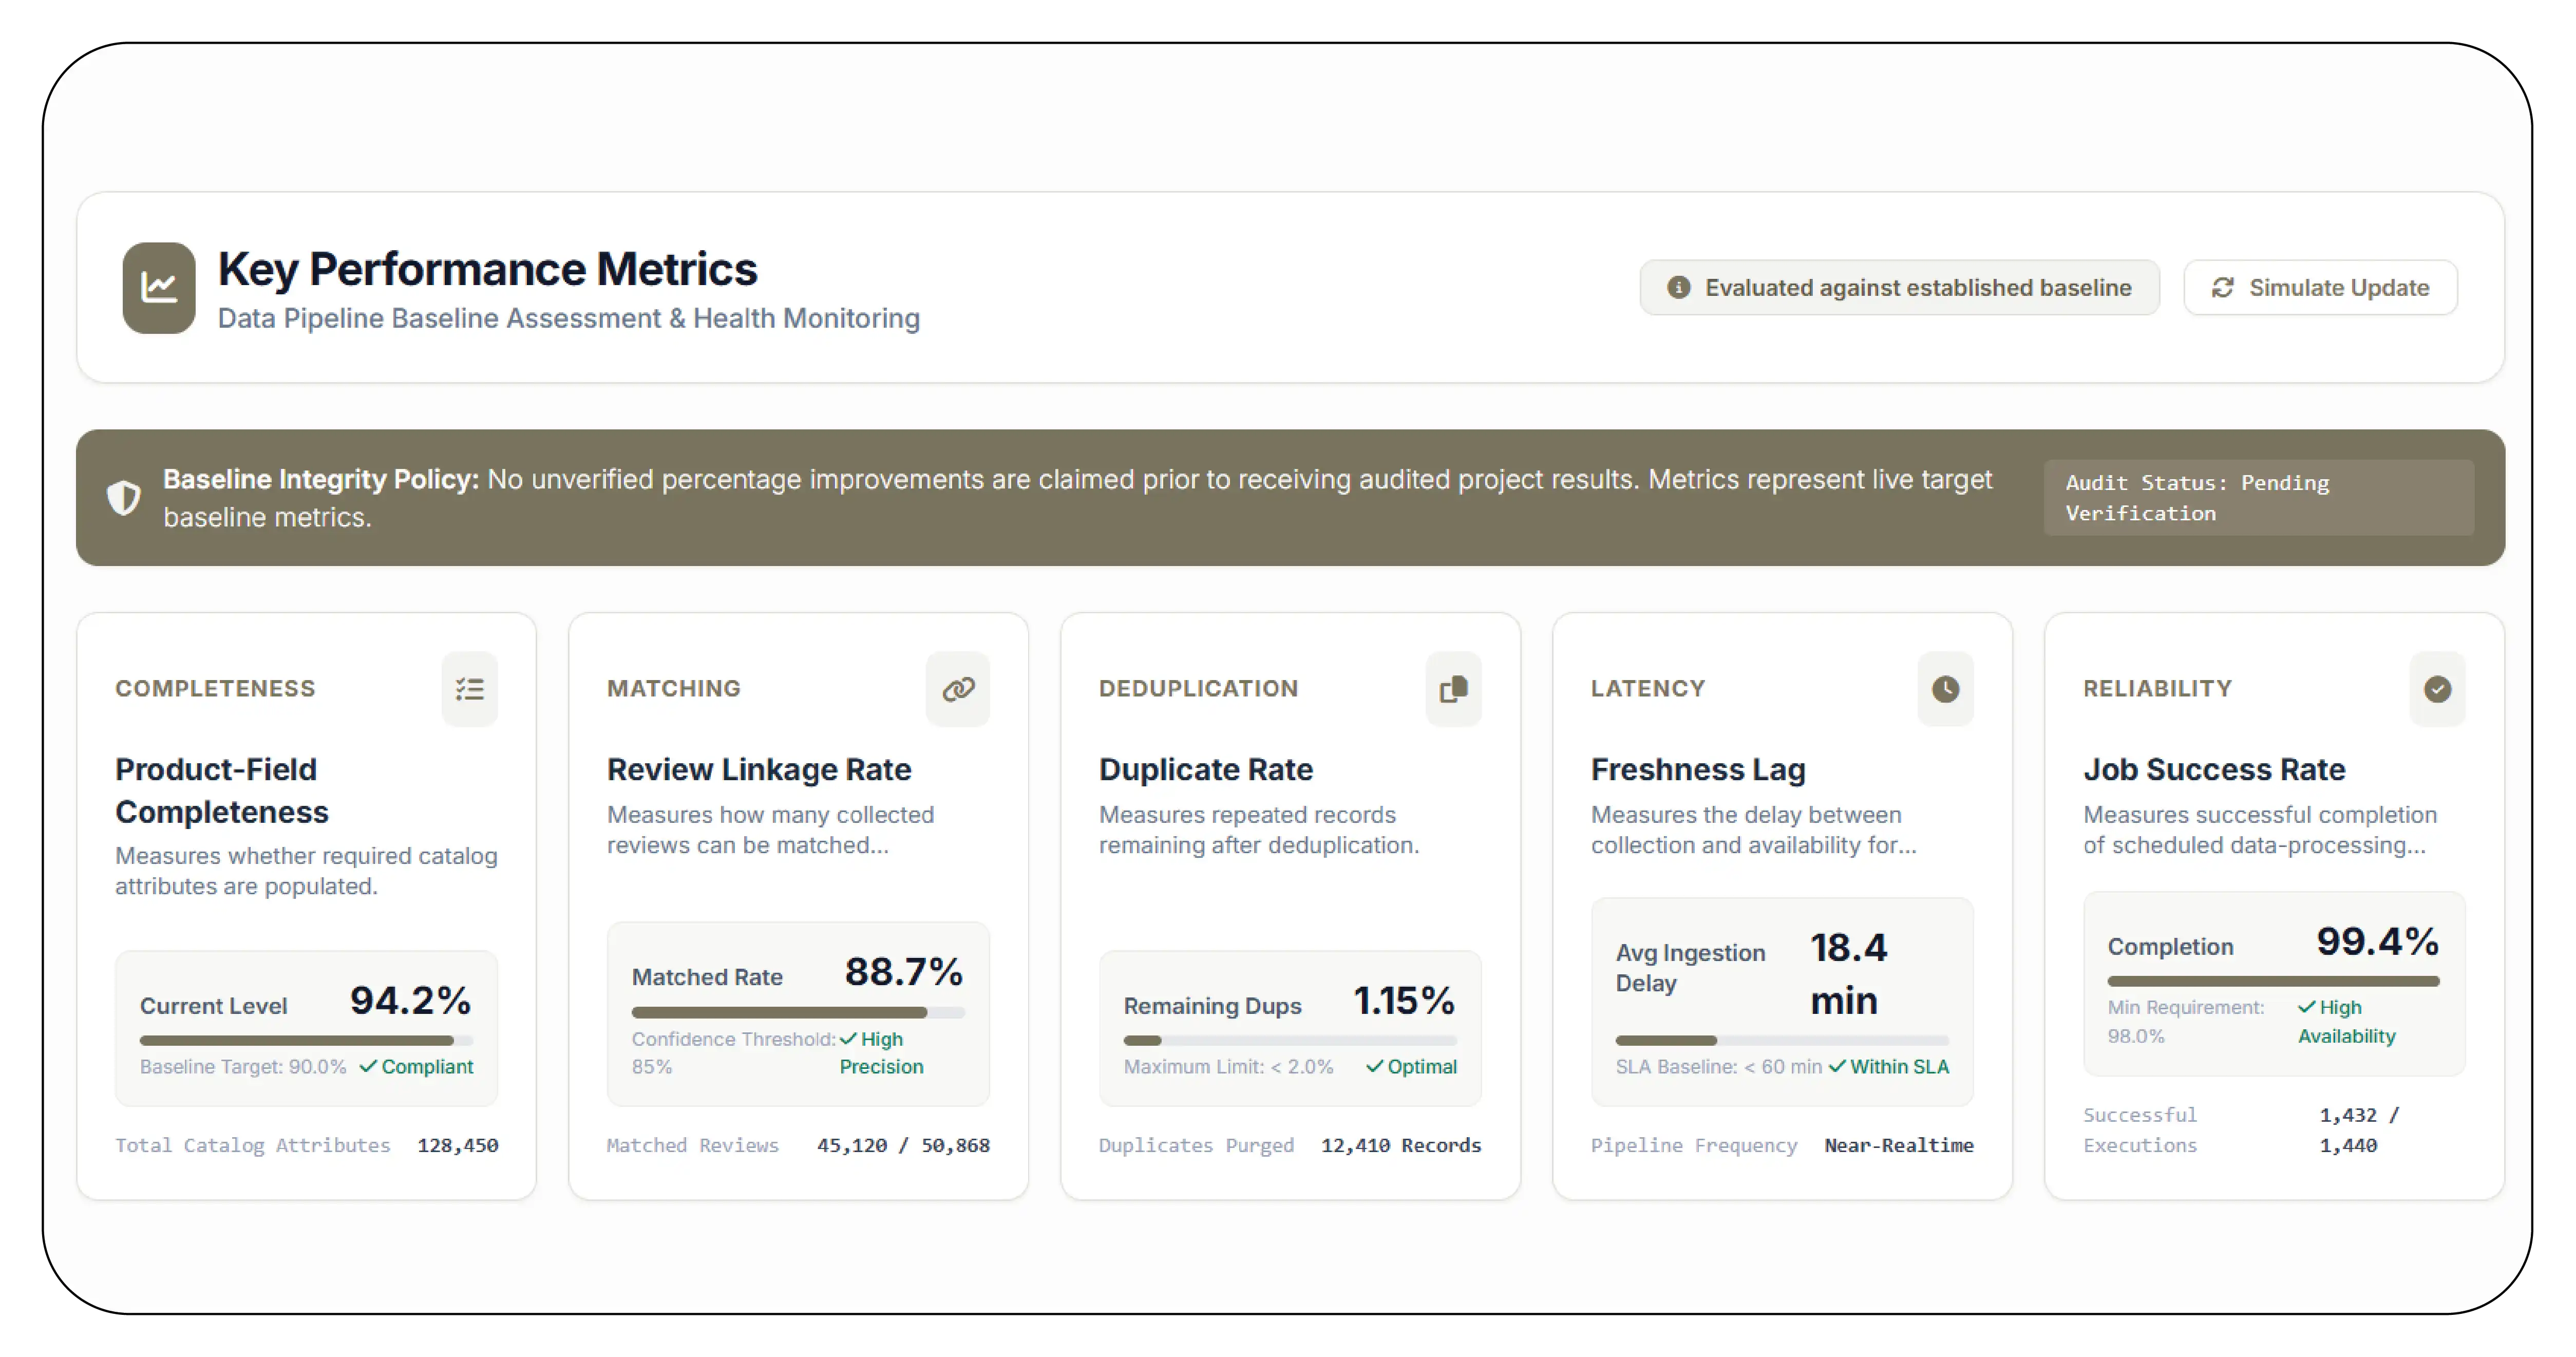This screenshot has width=2576, height=1357.
Task: Click the 45,120 / 50,868 matched reviews value
Action: click(903, 1146)
